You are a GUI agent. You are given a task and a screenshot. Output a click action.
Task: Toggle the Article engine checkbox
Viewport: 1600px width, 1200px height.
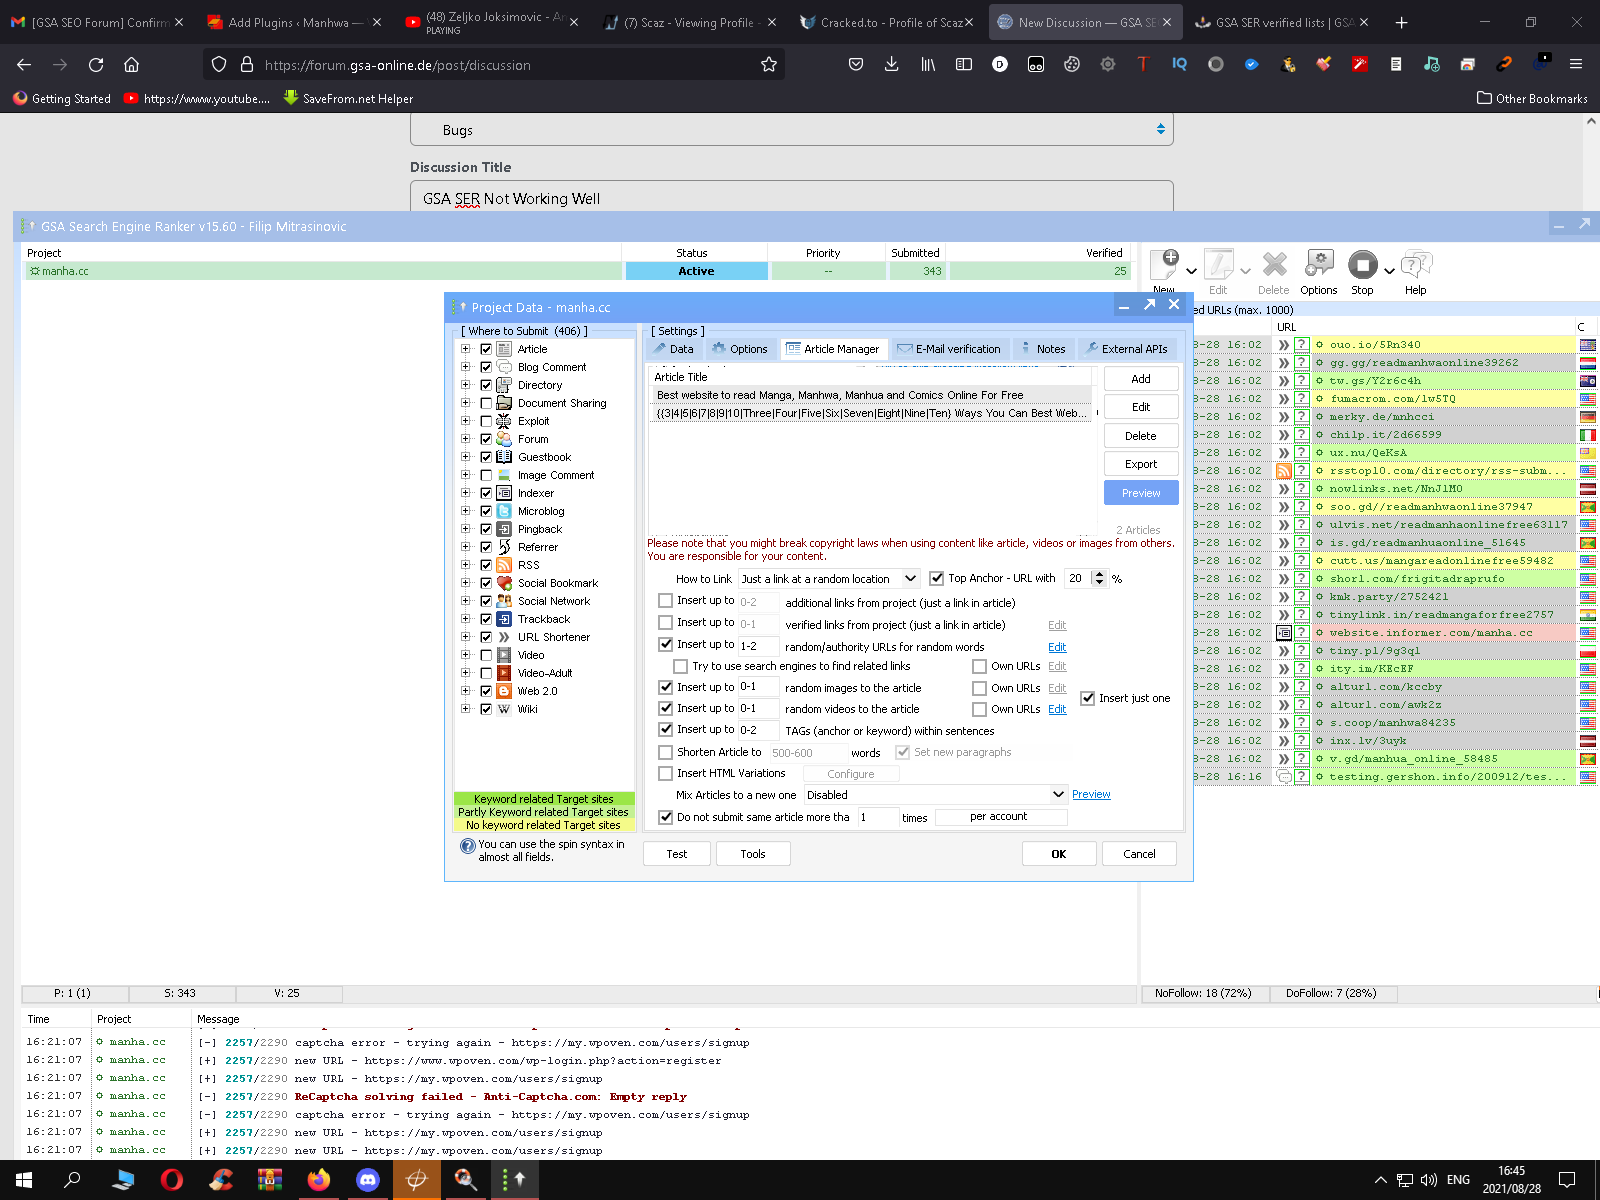pyautogui.click(x=486, y=349)
